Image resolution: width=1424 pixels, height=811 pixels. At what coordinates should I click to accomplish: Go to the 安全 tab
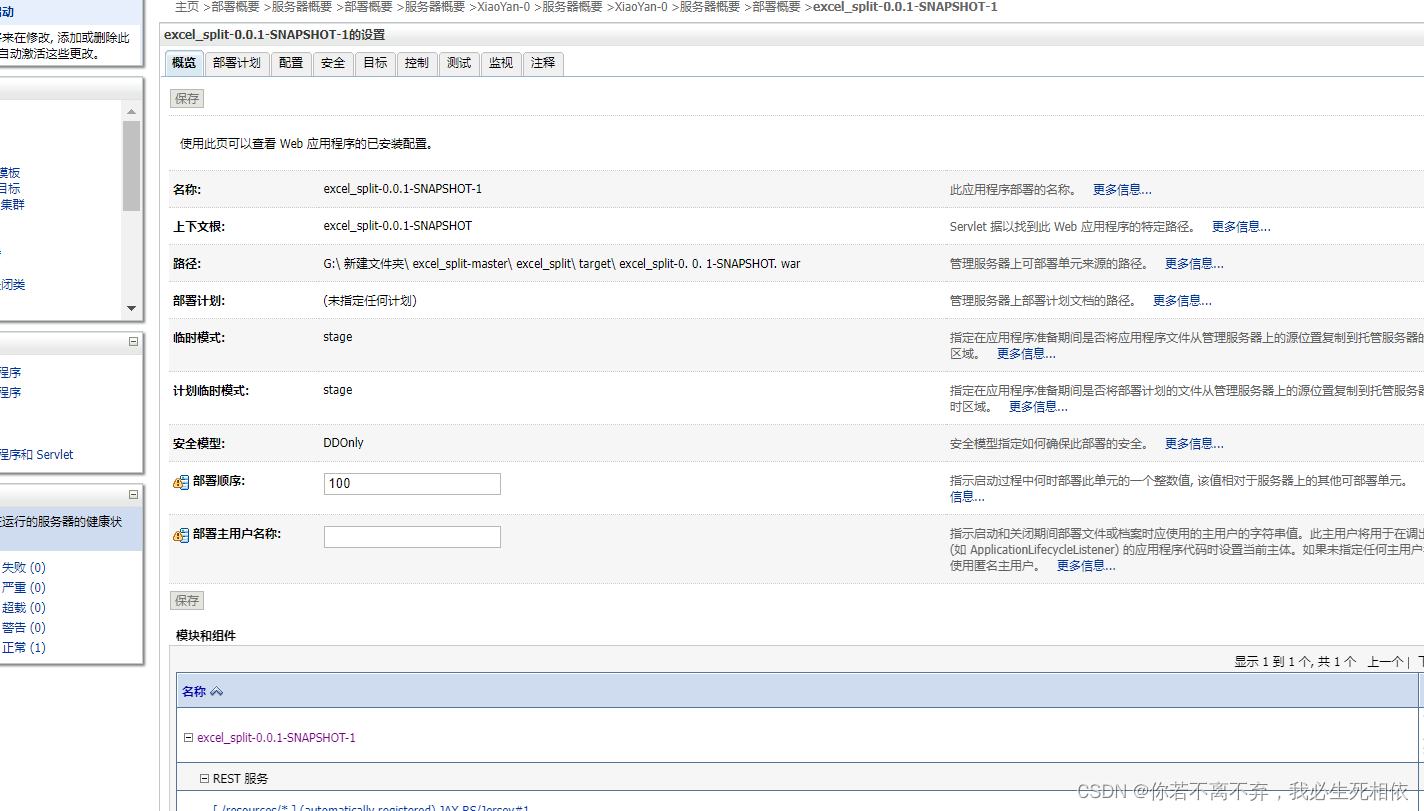[x=333, y=63]
